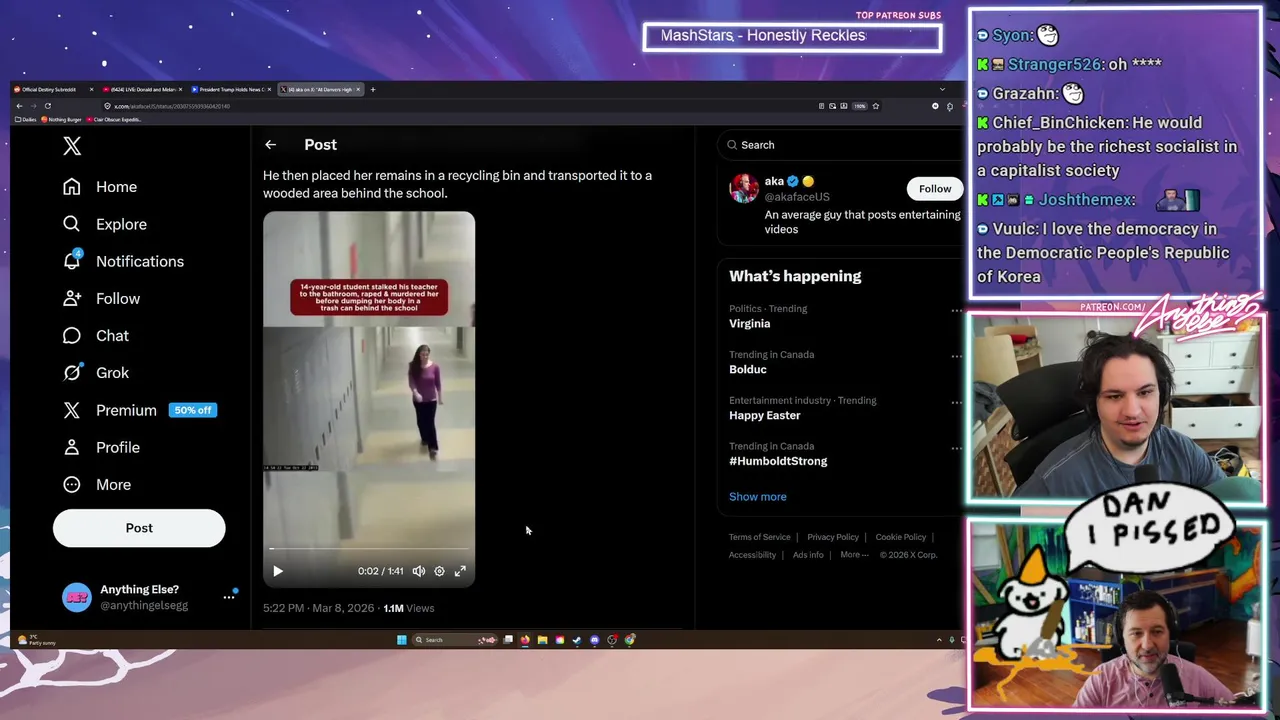Expand the footer More menu
Image resolution: width=1280 pixels, height=720 pixels.
tap(854, 555)
